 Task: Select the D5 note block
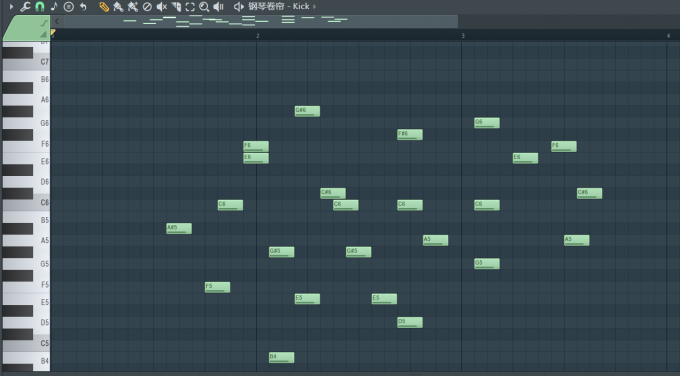(410, 322)
